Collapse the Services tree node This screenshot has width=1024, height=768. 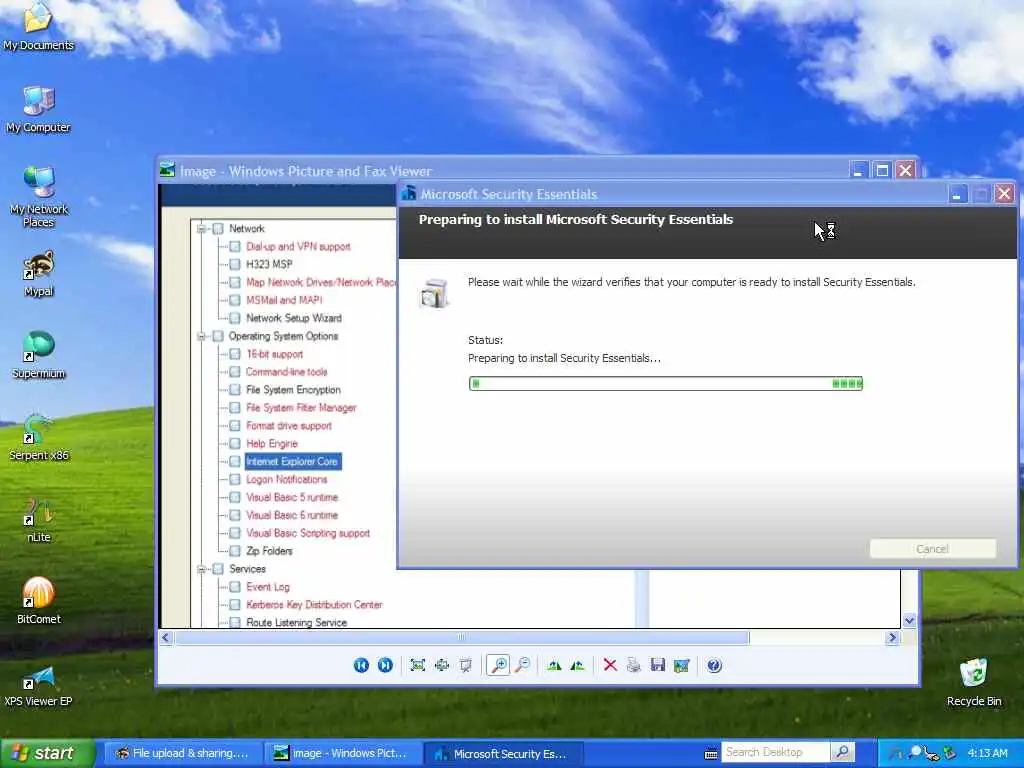pyautogui.click(x=202, y=569)
